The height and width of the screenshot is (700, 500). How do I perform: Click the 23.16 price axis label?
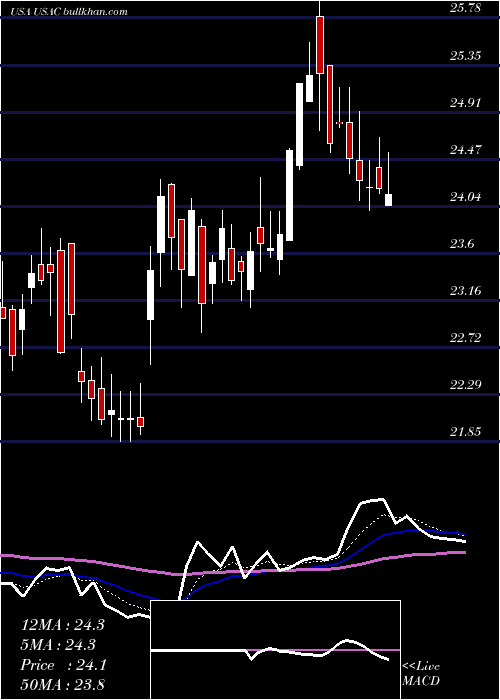(x=466, y=291)
